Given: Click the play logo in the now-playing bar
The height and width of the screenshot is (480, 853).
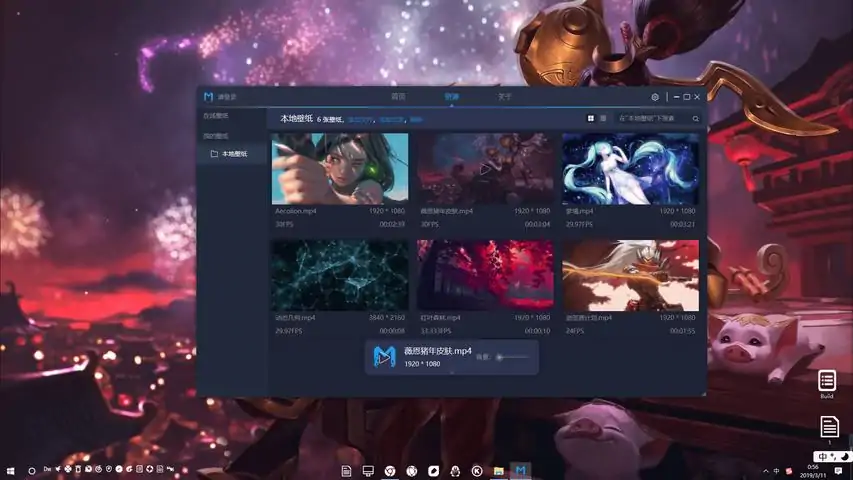Looking at the screenshot, I should point(385,357).
